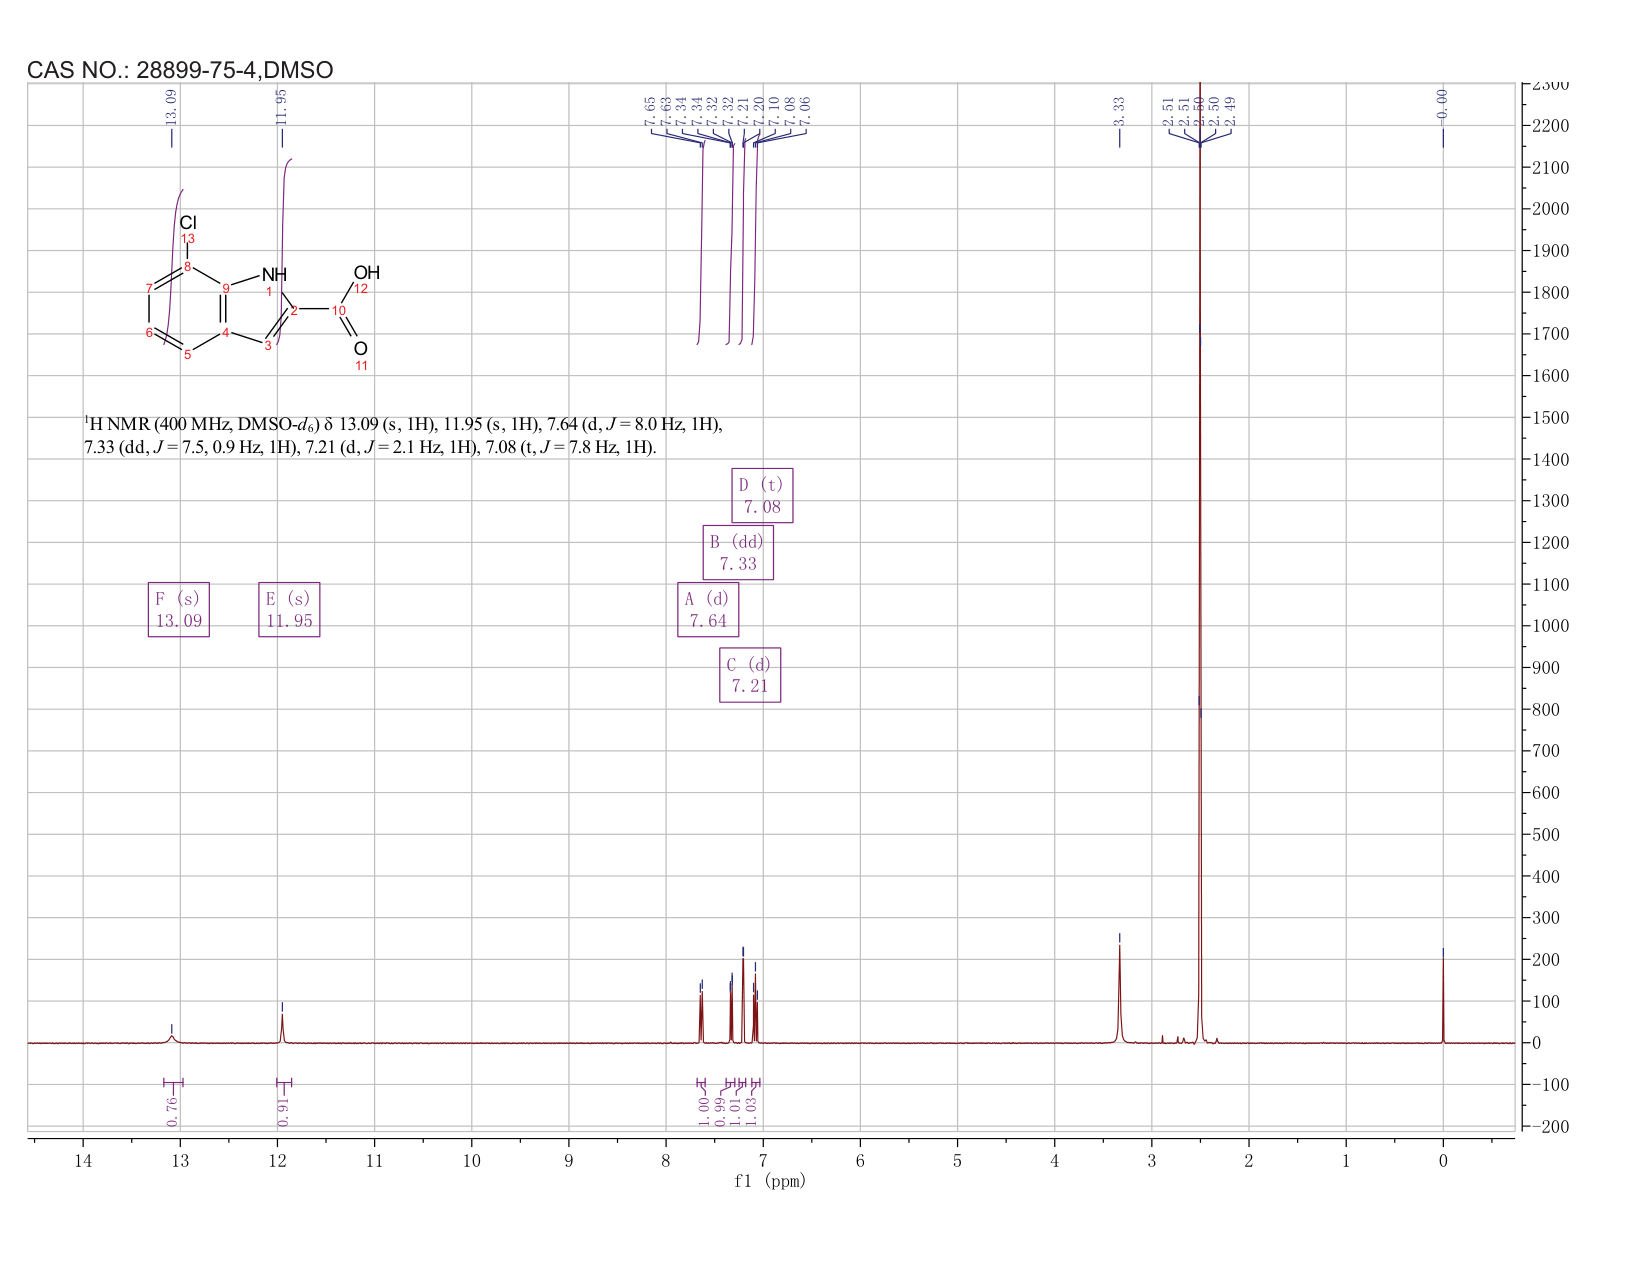This screenshot has width=1650, height=1275.
Task: Select the multiplet box E (s) 11.95
Action: click(x=289, y=610)
